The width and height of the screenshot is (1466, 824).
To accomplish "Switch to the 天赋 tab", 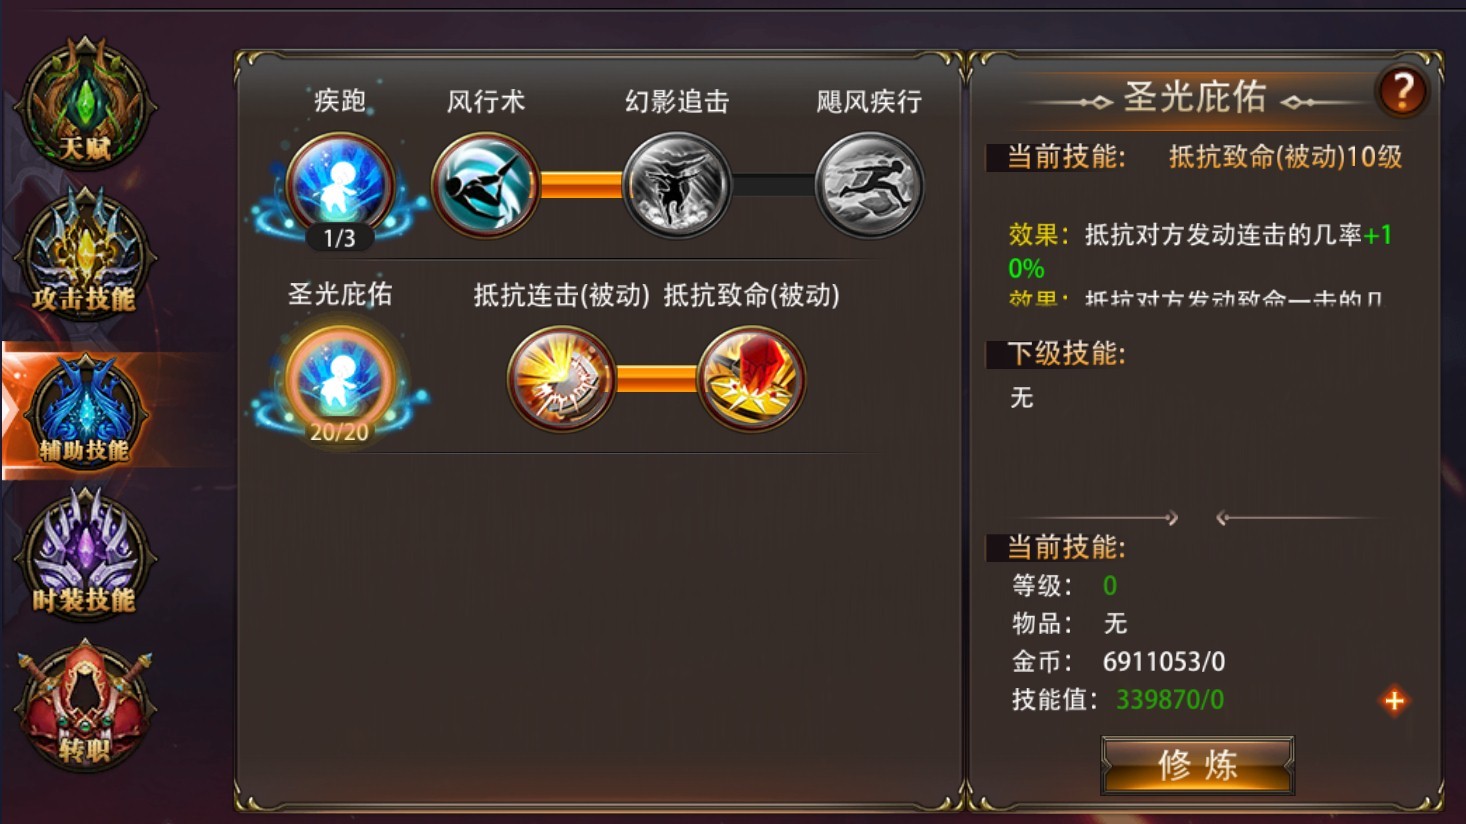I will 85,105.
